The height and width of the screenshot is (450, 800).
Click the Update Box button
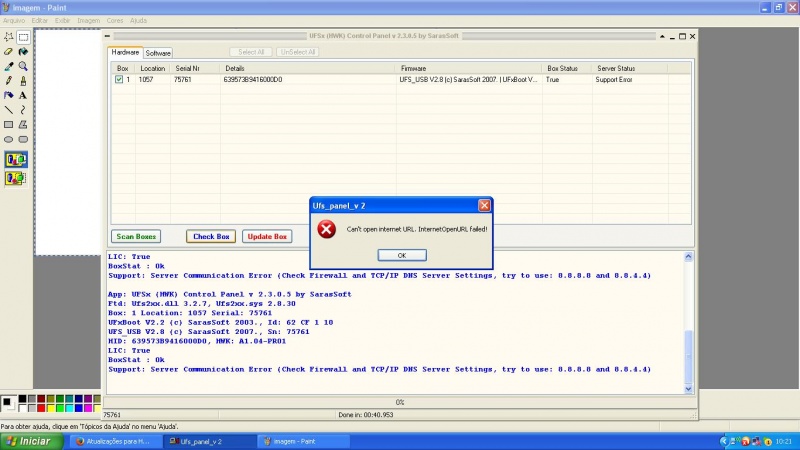(267, 236)
